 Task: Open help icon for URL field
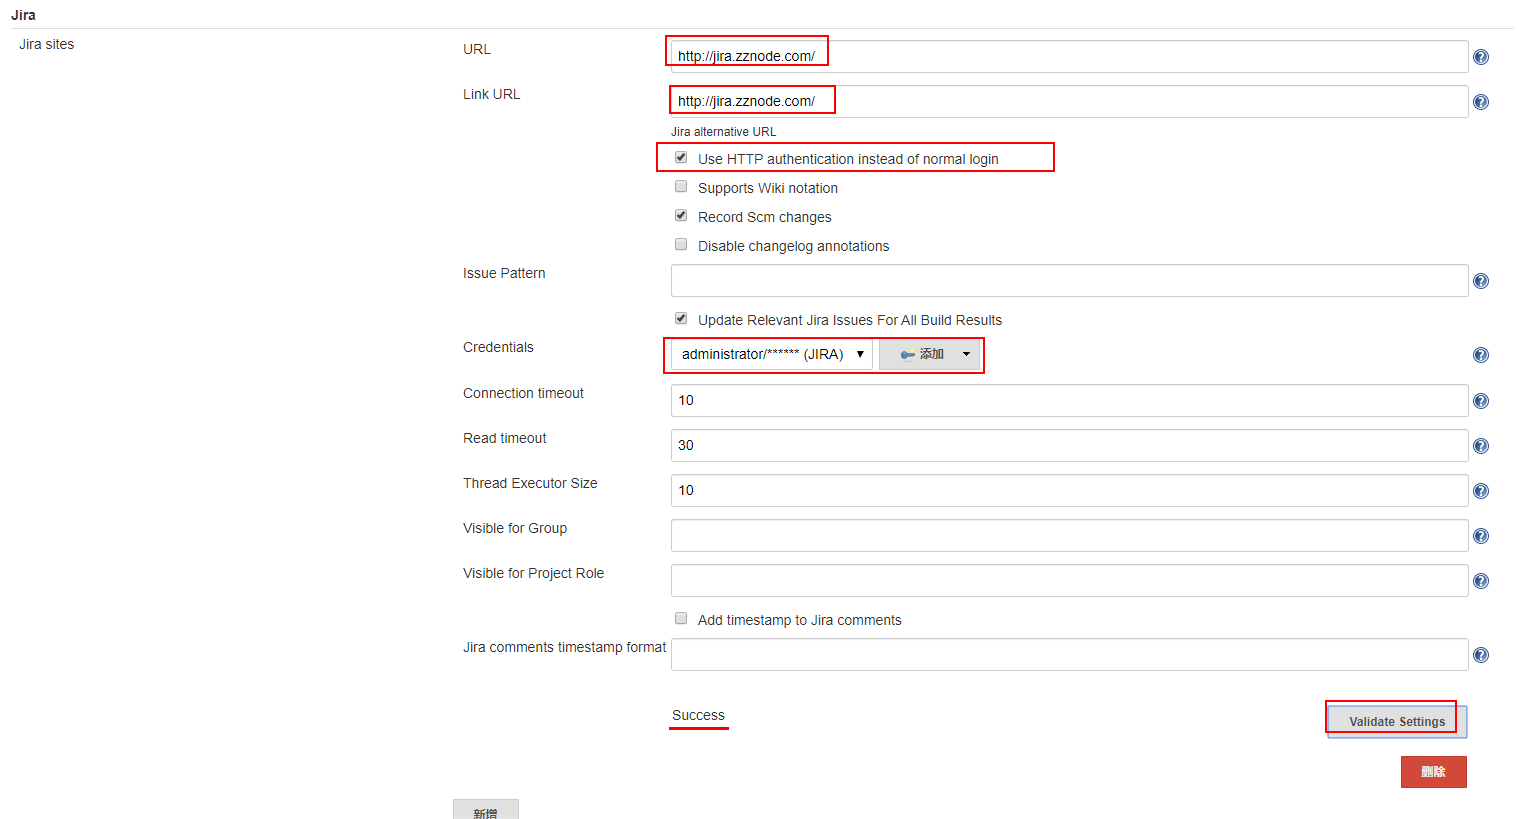[x=1481, y=57]
